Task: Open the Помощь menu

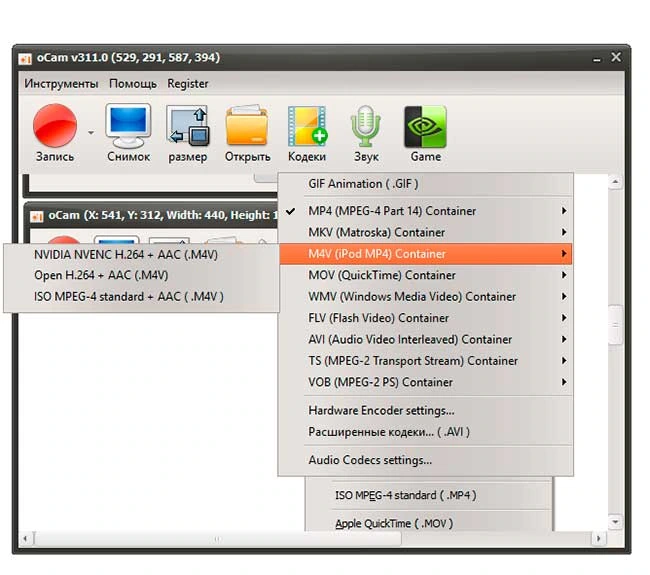Action: [x=133, y=84]
